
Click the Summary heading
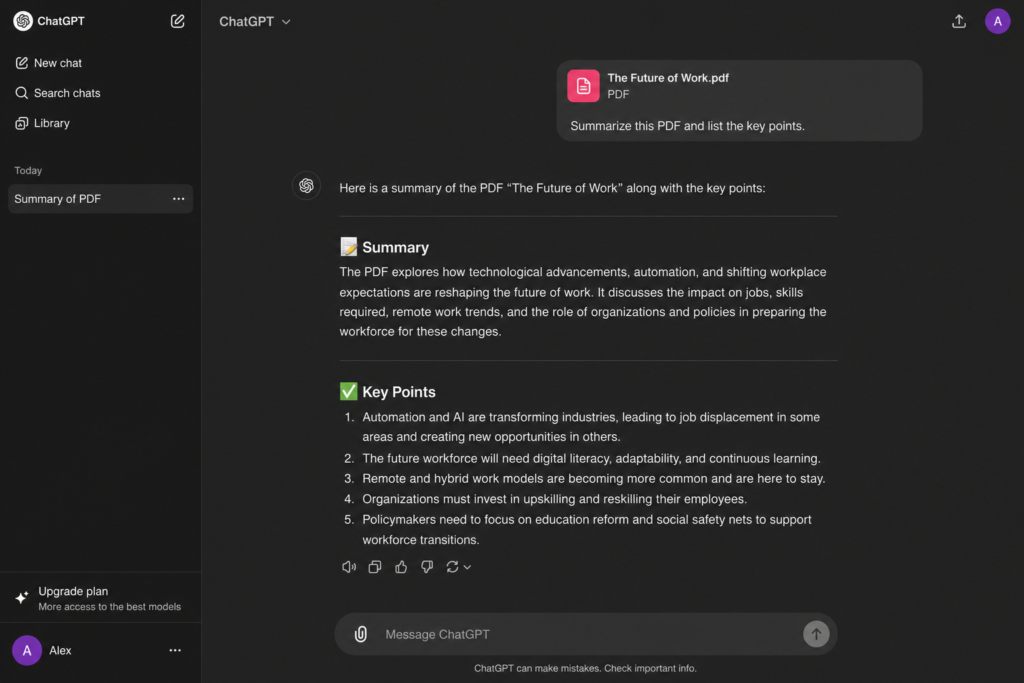point(395,247)
